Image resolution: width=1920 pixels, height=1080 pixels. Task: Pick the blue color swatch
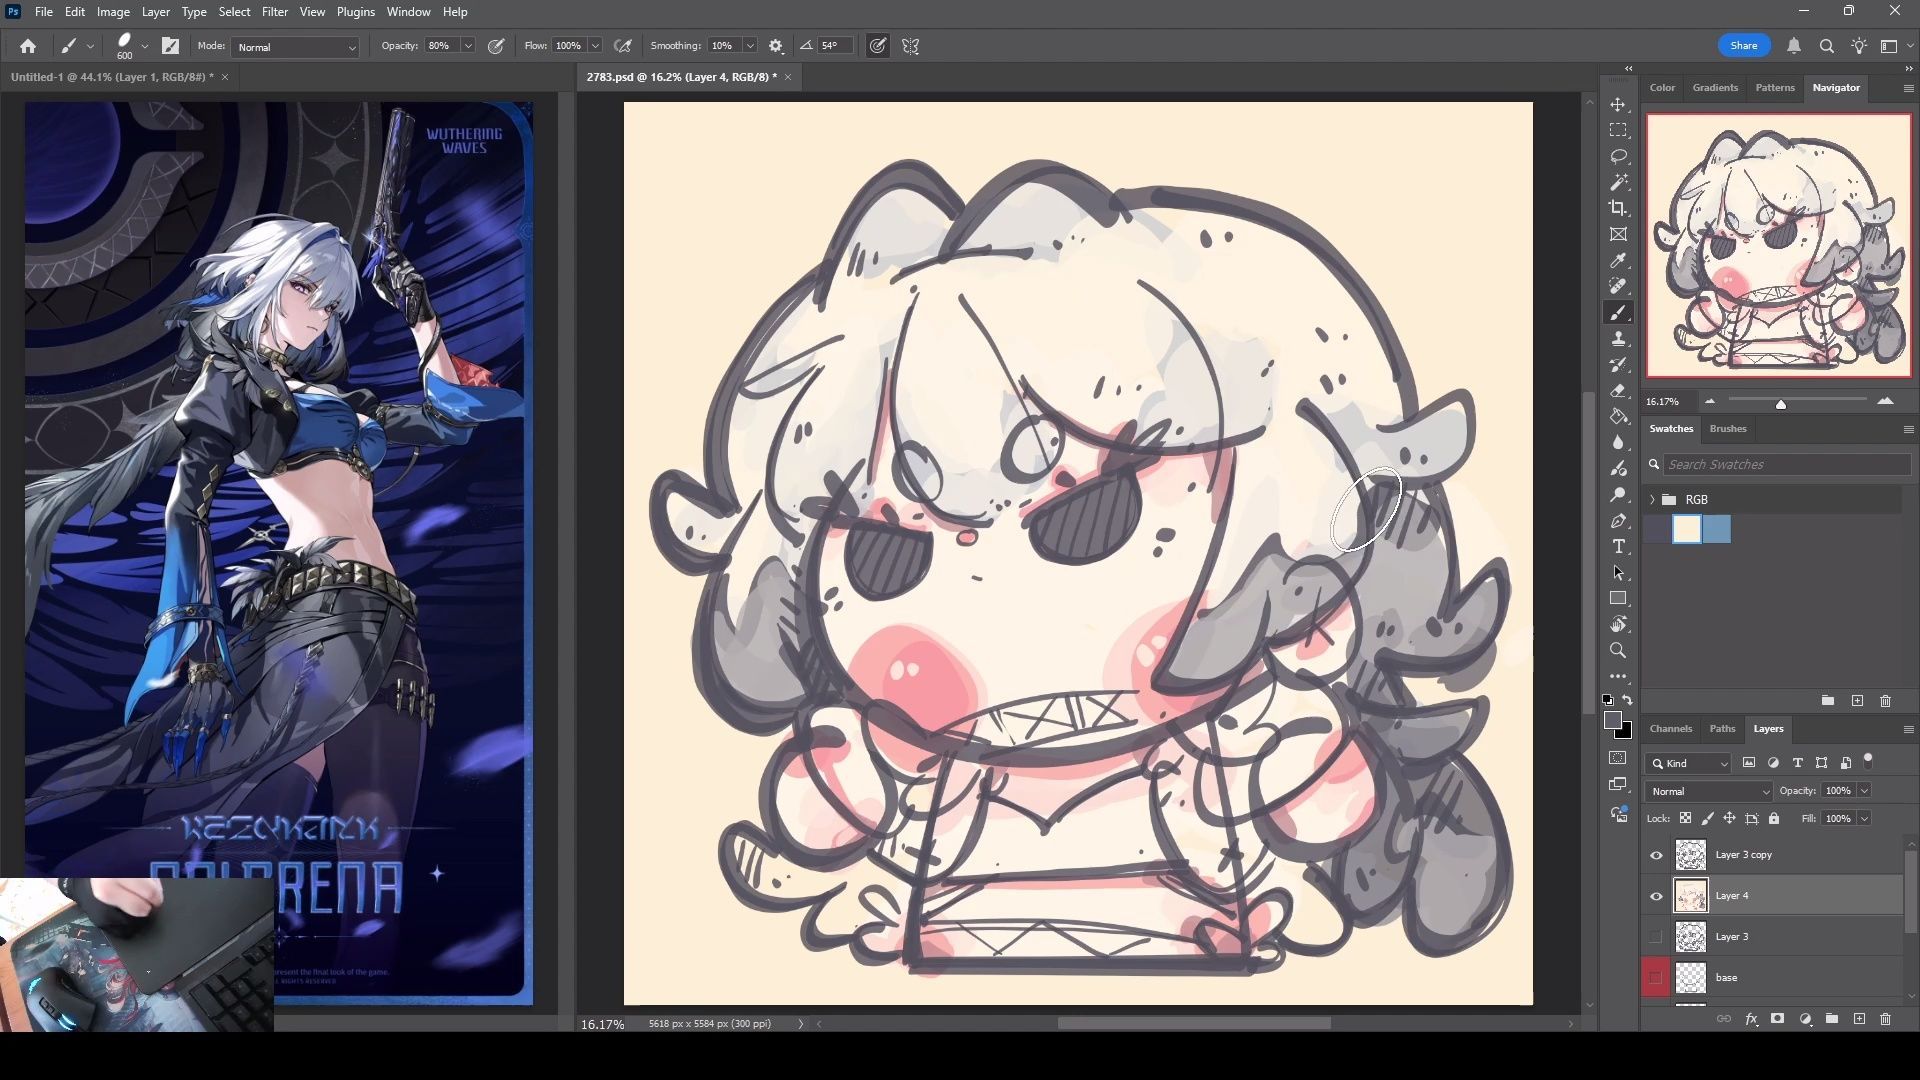coord(1716,529)
